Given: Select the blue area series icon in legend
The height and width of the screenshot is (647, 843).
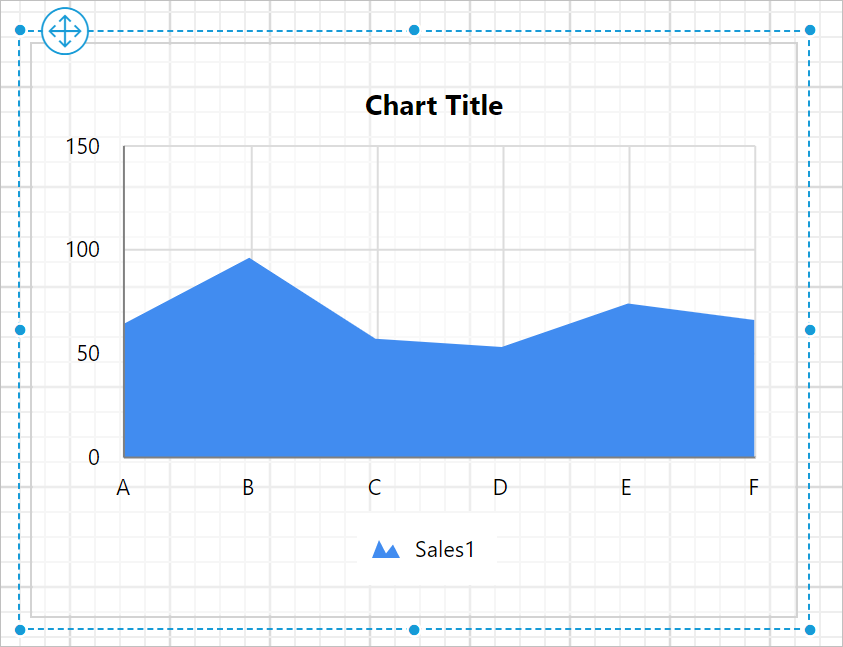Looking at the screenshot, I should coord(386,547).
